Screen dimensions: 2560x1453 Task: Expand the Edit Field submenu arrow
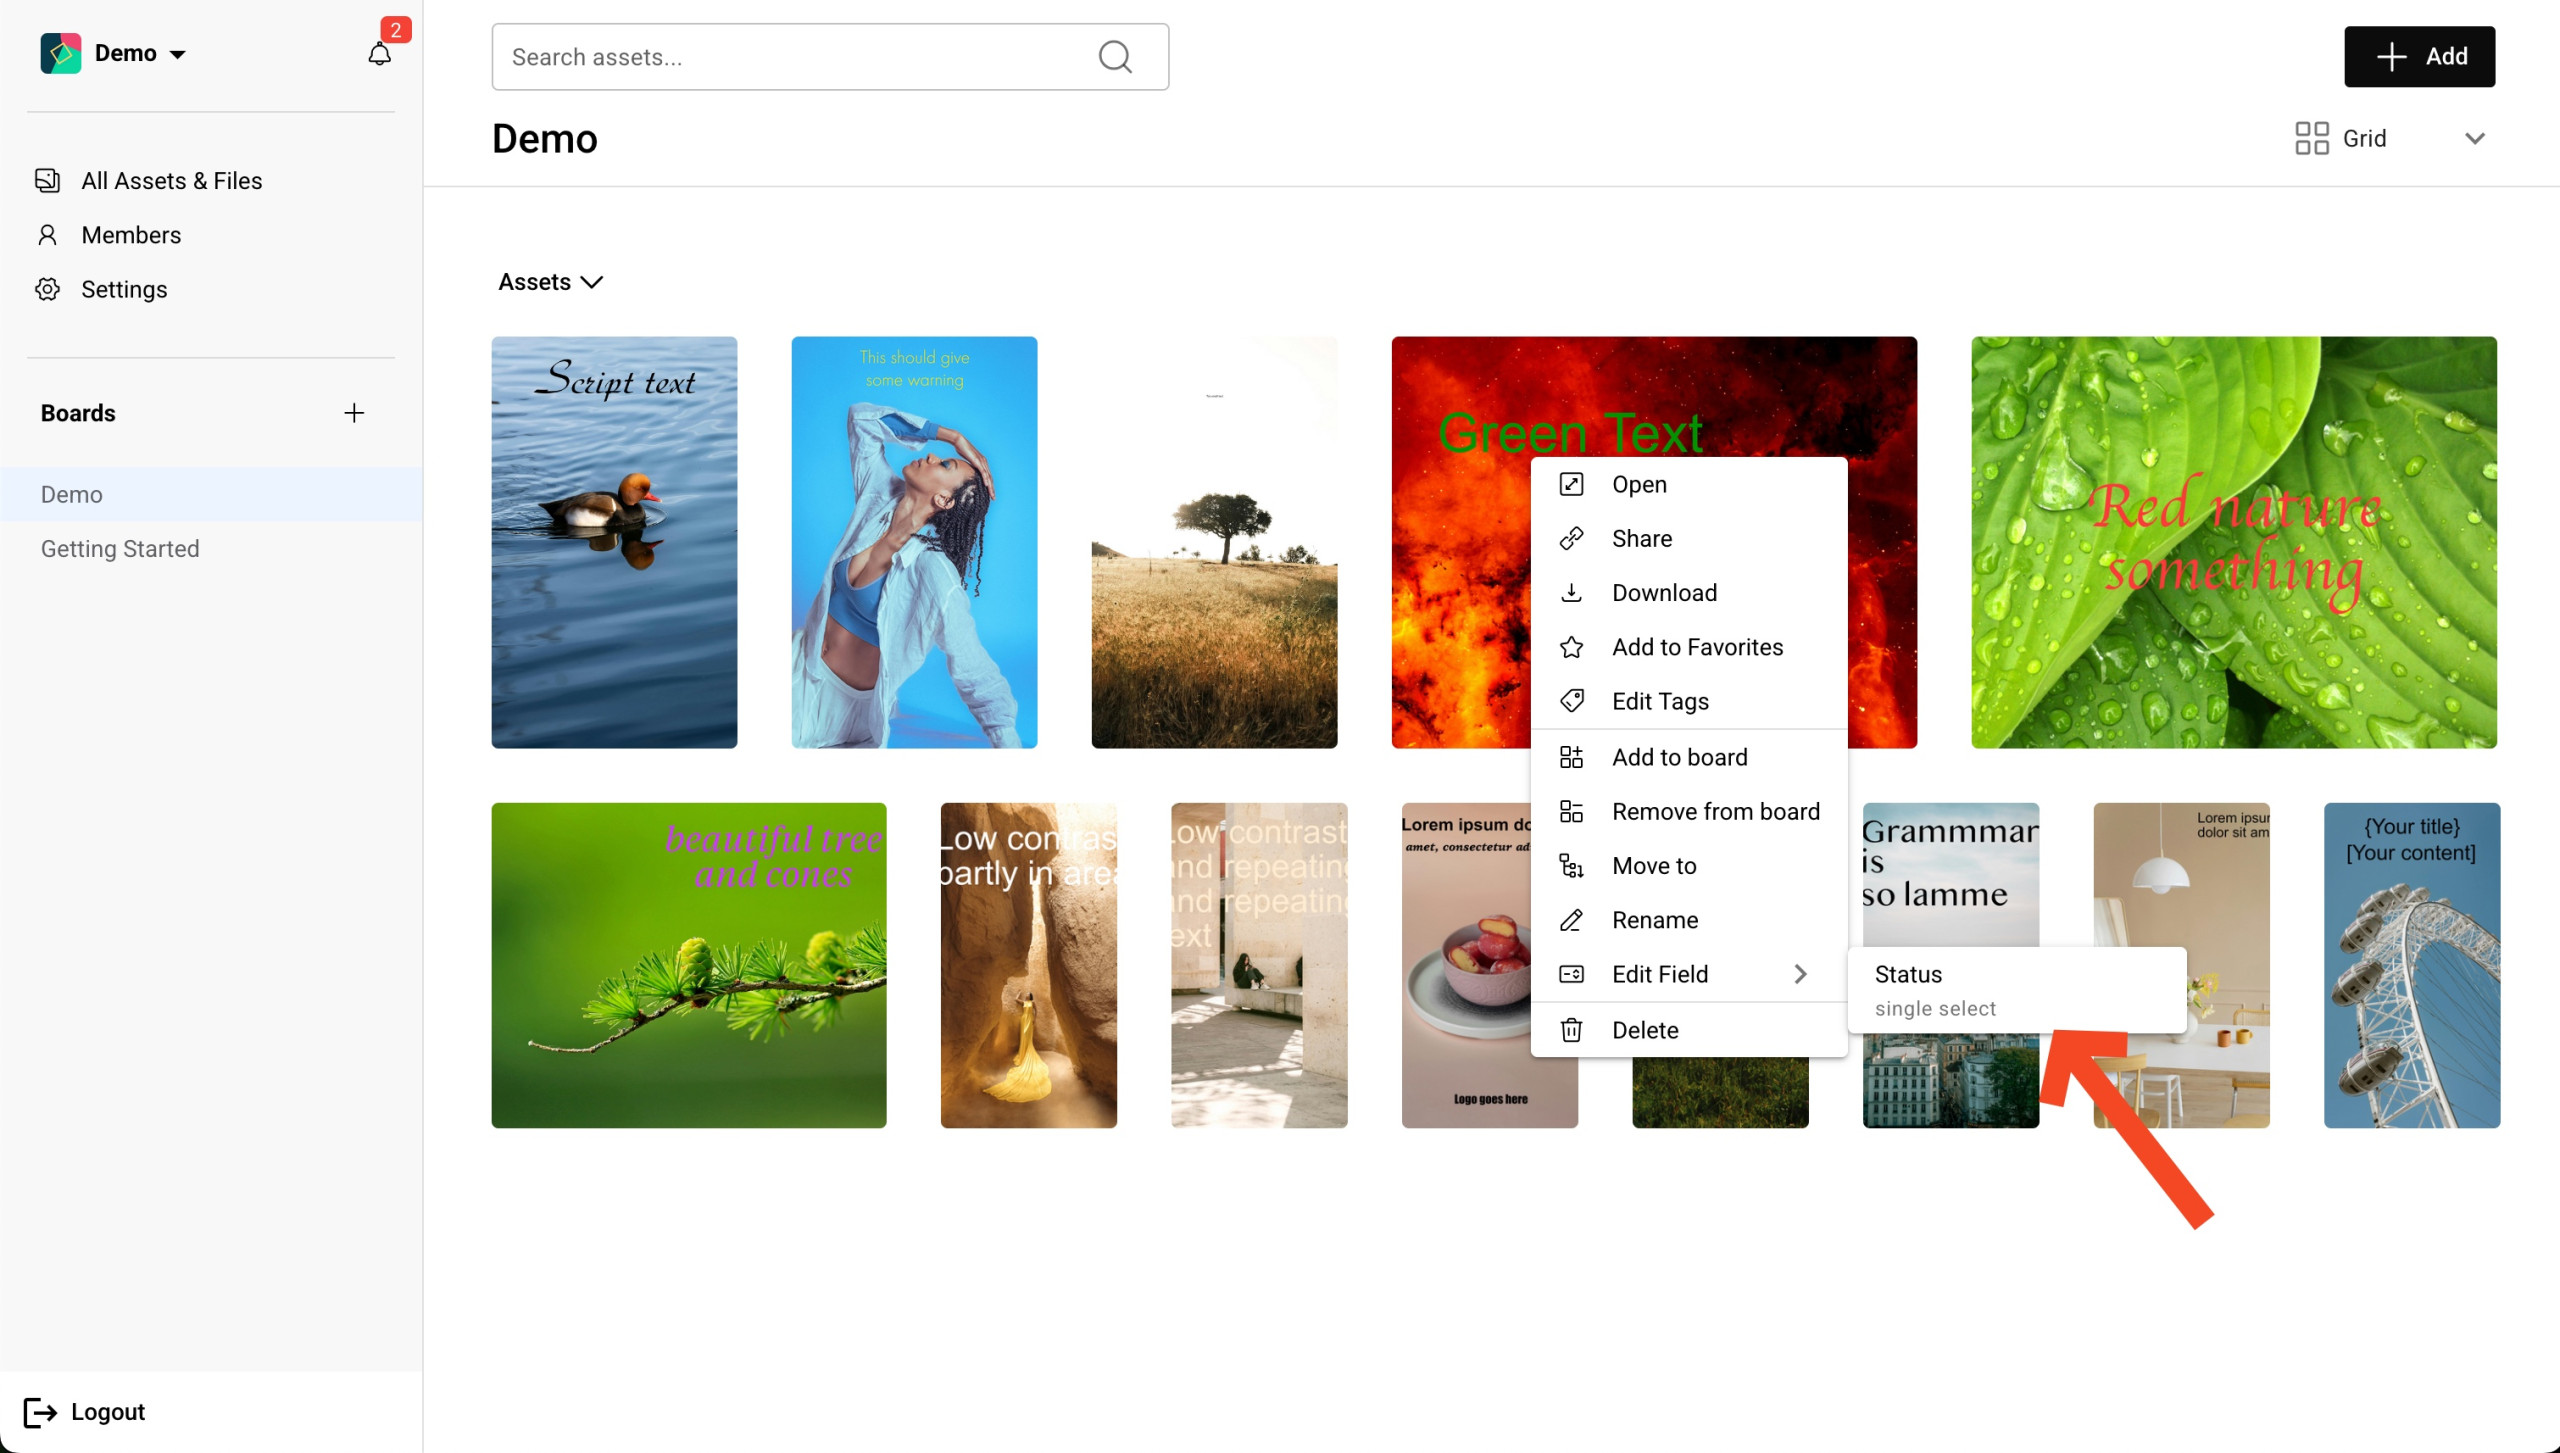point(1800,974)
